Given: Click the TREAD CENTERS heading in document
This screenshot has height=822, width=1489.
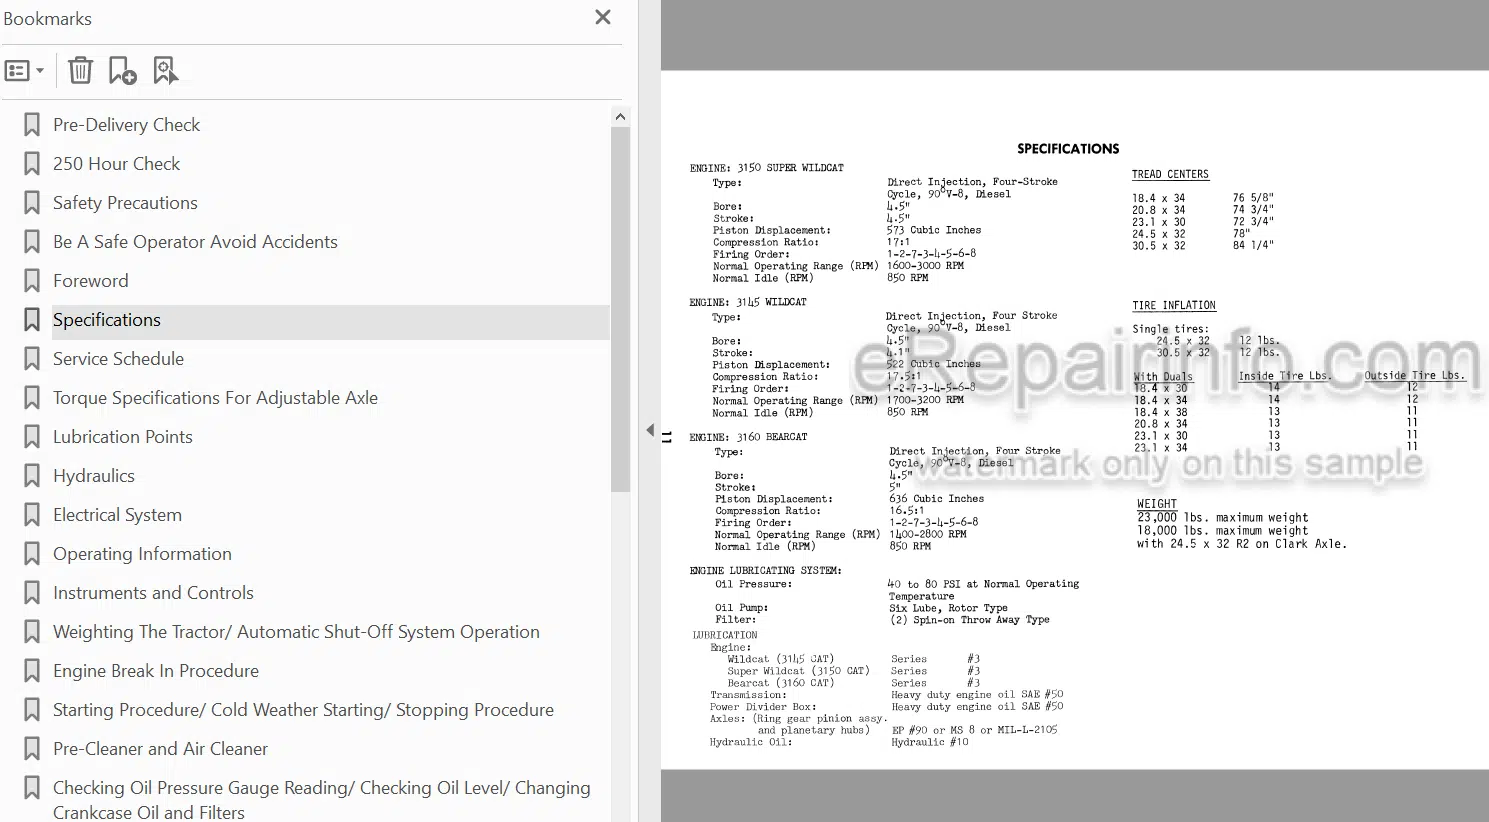Looking at the screenshot, I should [1170, 174].
